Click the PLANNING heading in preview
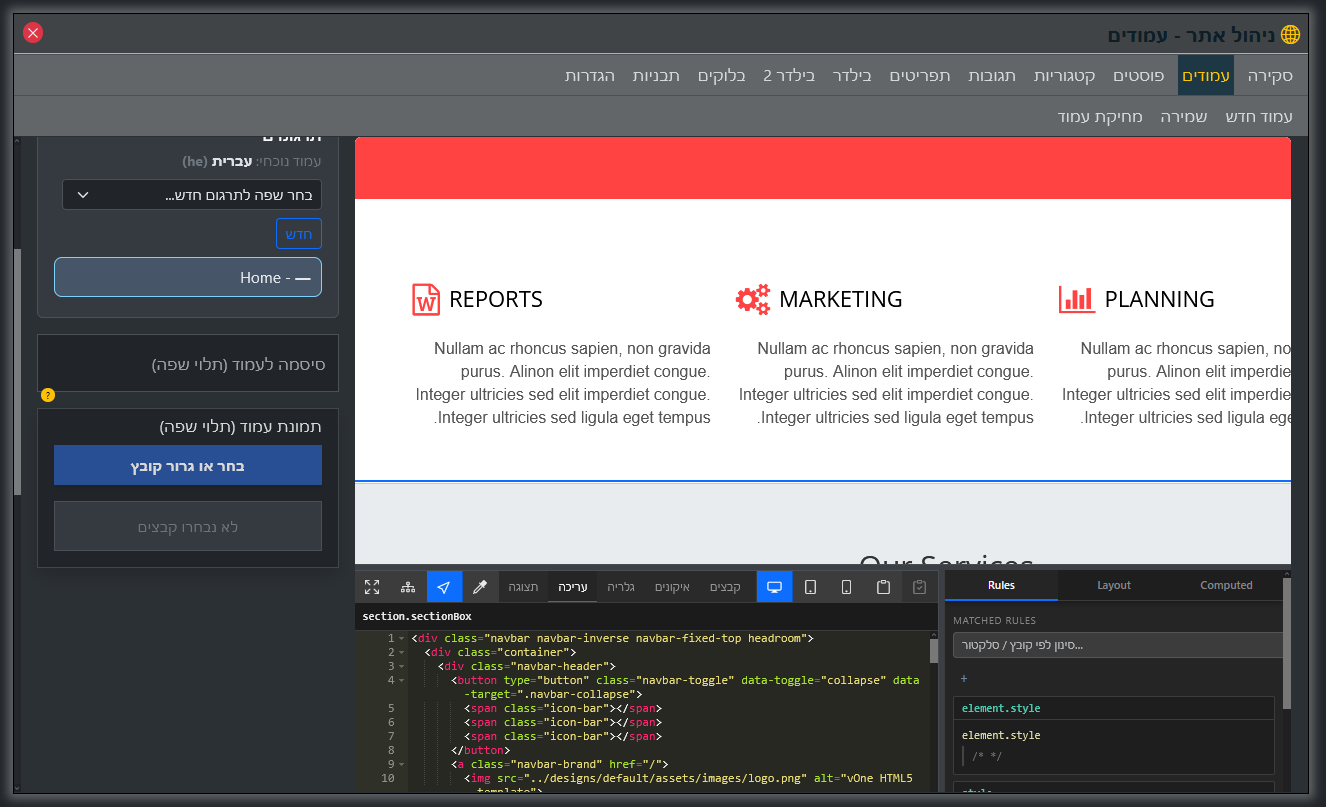1326x807 pixels. tap(1160, 299)
